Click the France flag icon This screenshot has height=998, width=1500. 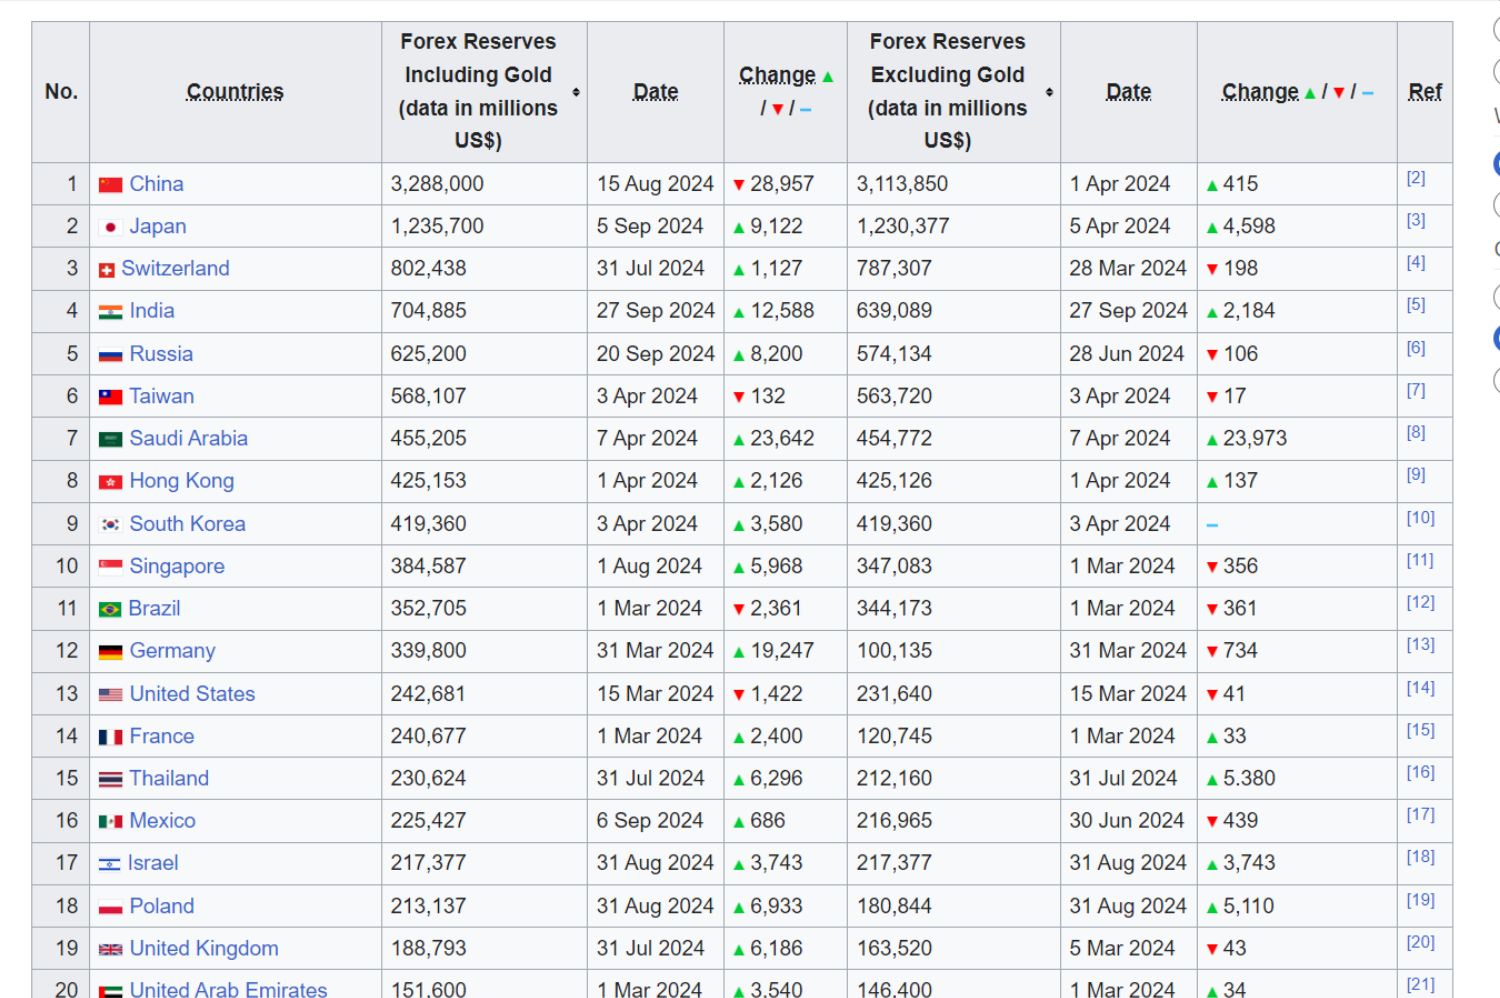point(110,737)
